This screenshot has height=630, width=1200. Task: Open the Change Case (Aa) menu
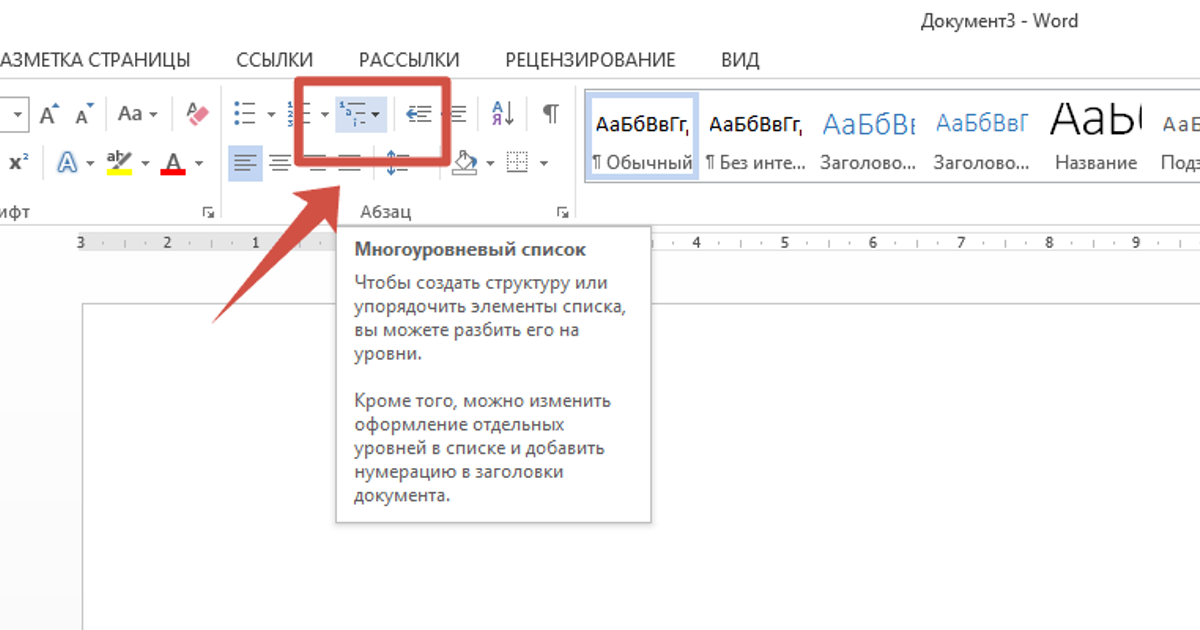(x=137, y=114)
